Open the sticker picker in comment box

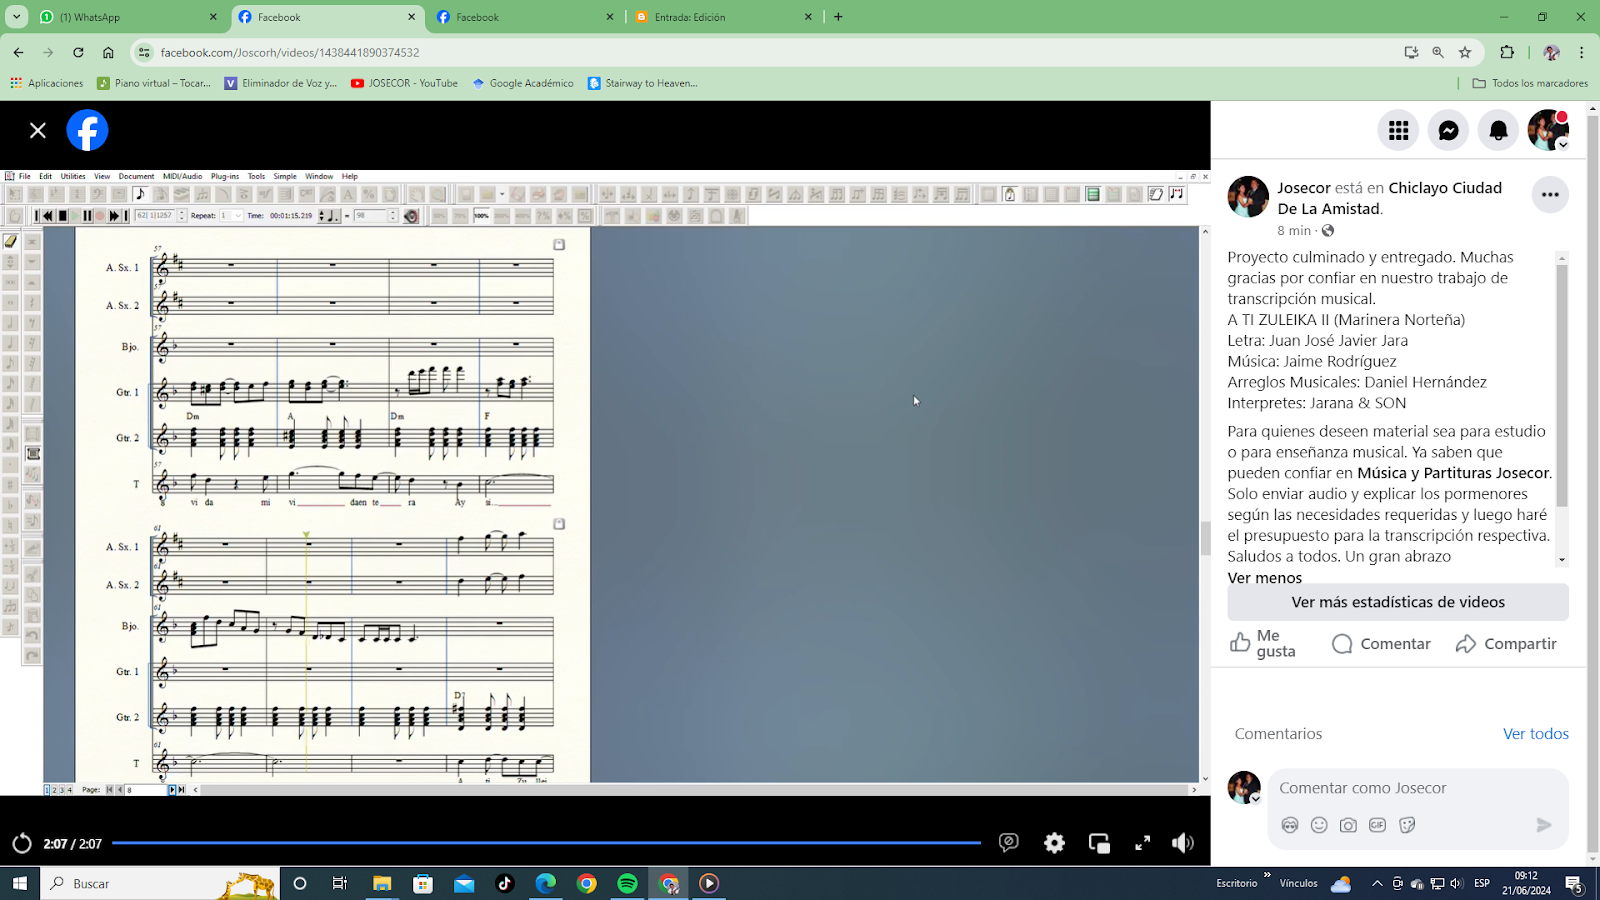click(x=1407, y=825)
